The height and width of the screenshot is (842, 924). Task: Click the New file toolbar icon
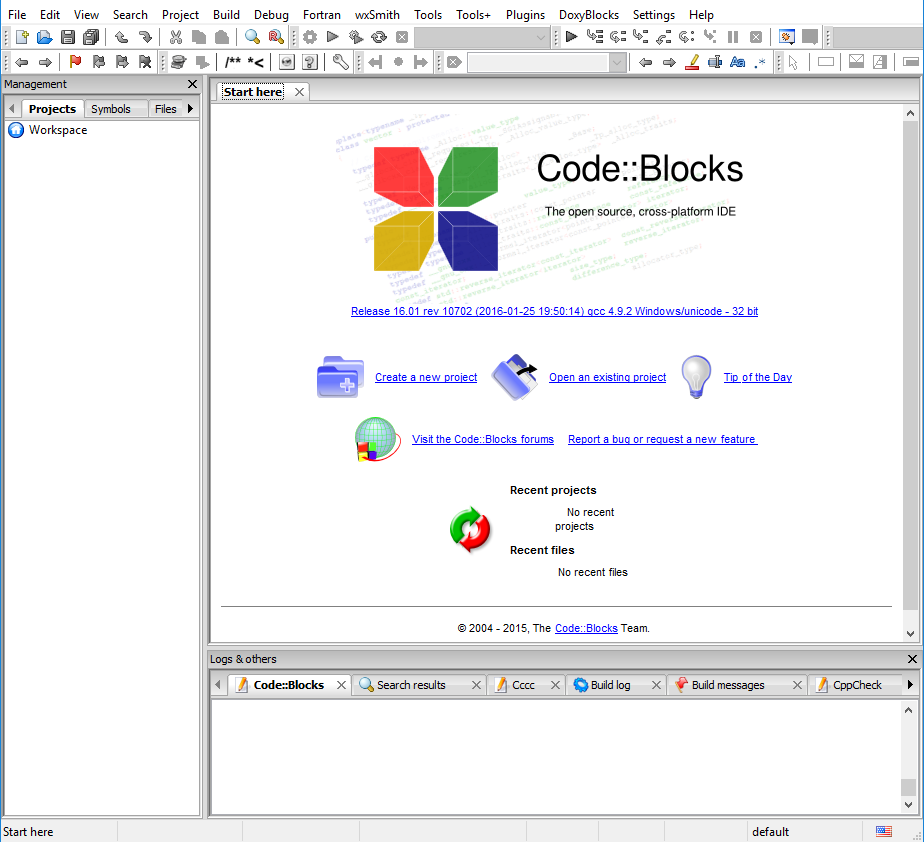coord(21,37)
